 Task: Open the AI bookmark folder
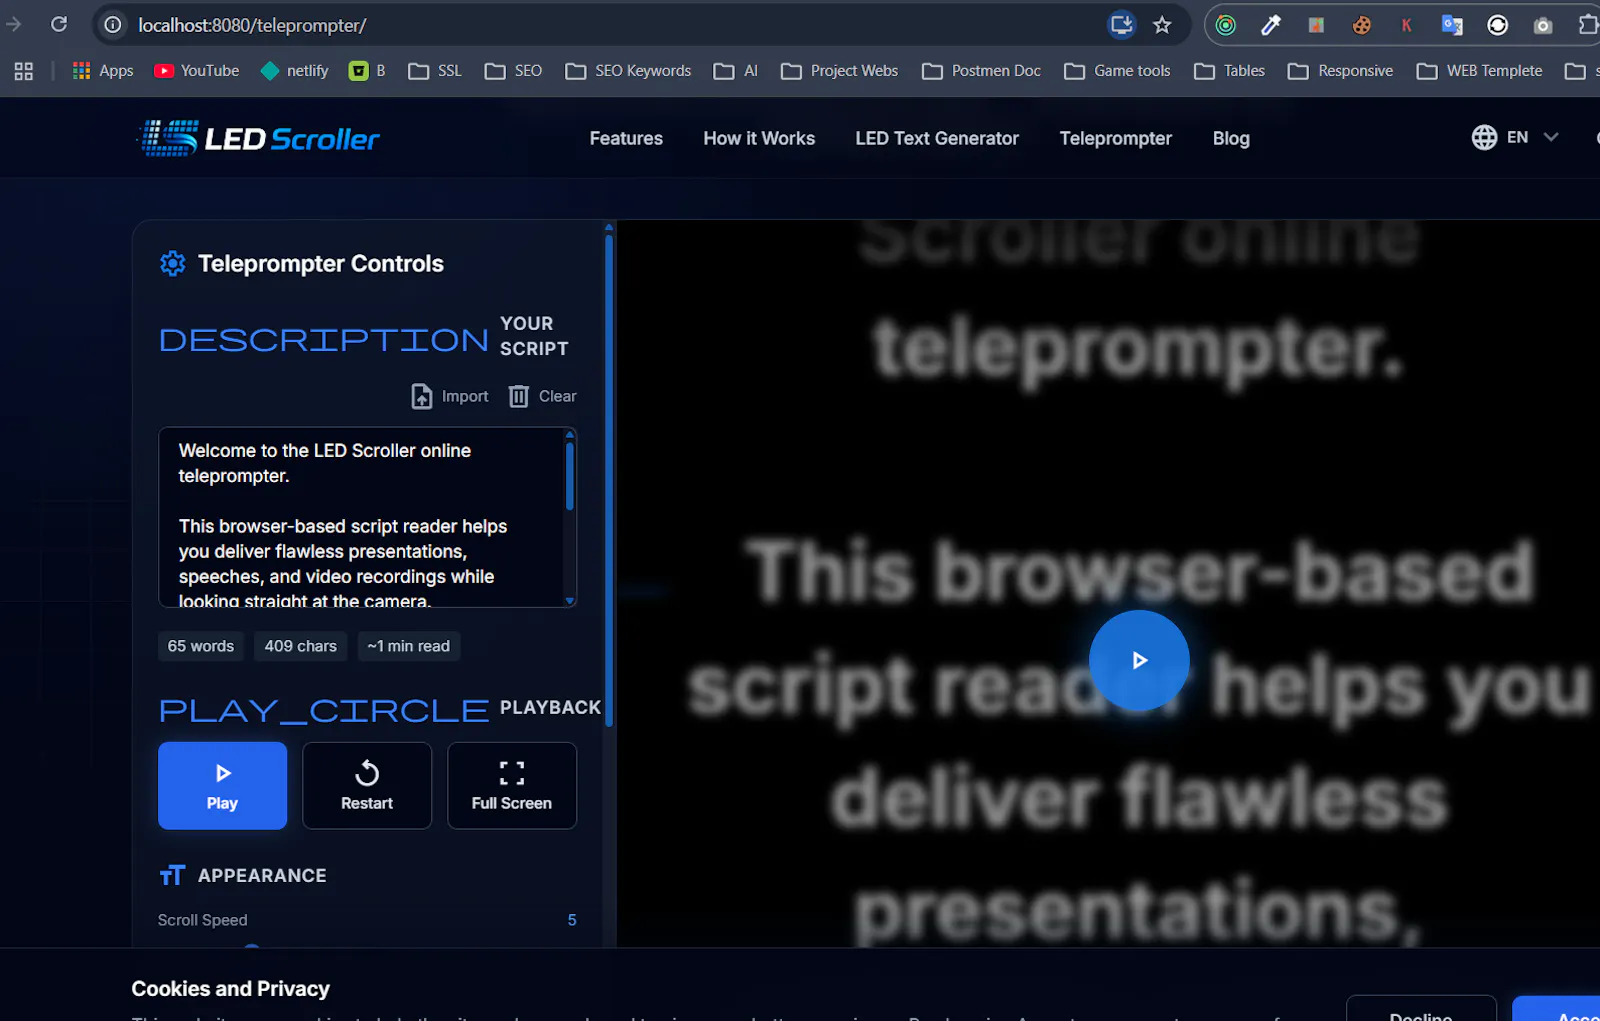click(736, 71)
